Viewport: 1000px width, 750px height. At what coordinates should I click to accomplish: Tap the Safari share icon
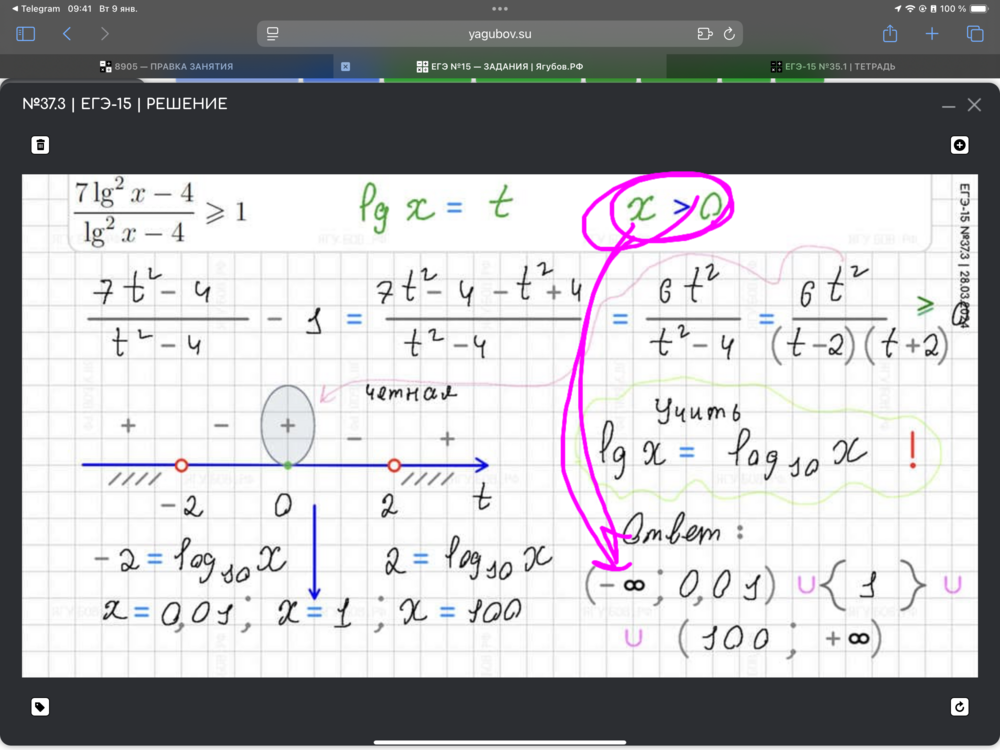pos(890,34)
